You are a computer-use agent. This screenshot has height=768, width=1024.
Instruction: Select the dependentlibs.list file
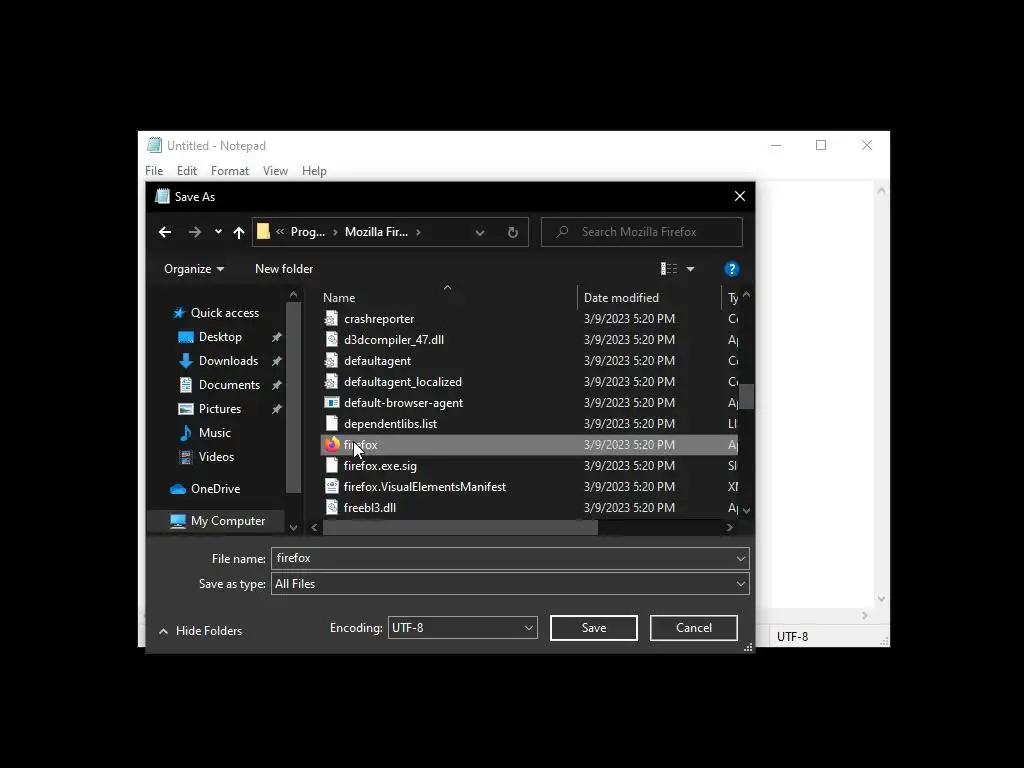pyautogui.click(x=530, y=424)
